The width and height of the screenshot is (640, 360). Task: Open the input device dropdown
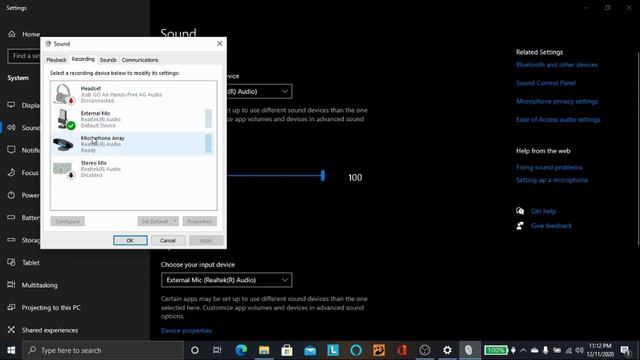227,280
